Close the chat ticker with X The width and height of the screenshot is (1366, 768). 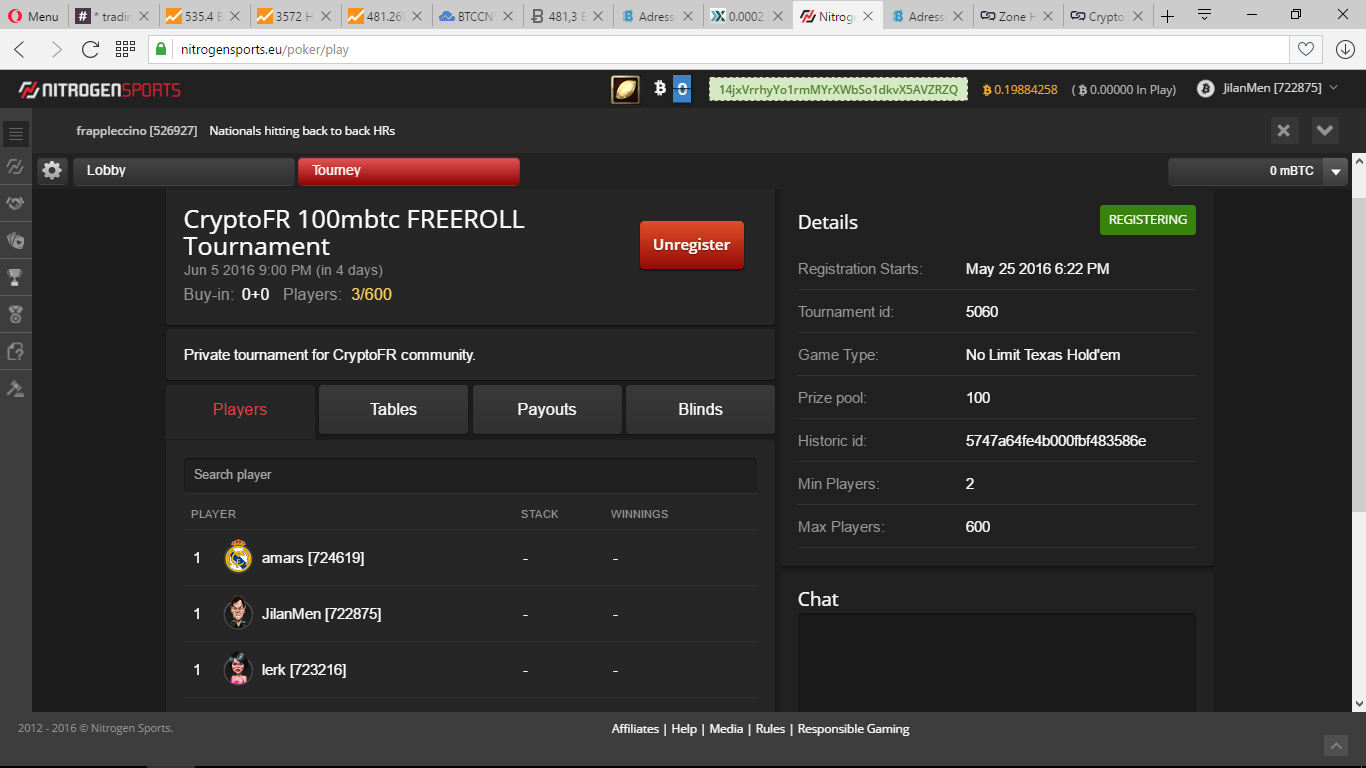coord(1284,131)
